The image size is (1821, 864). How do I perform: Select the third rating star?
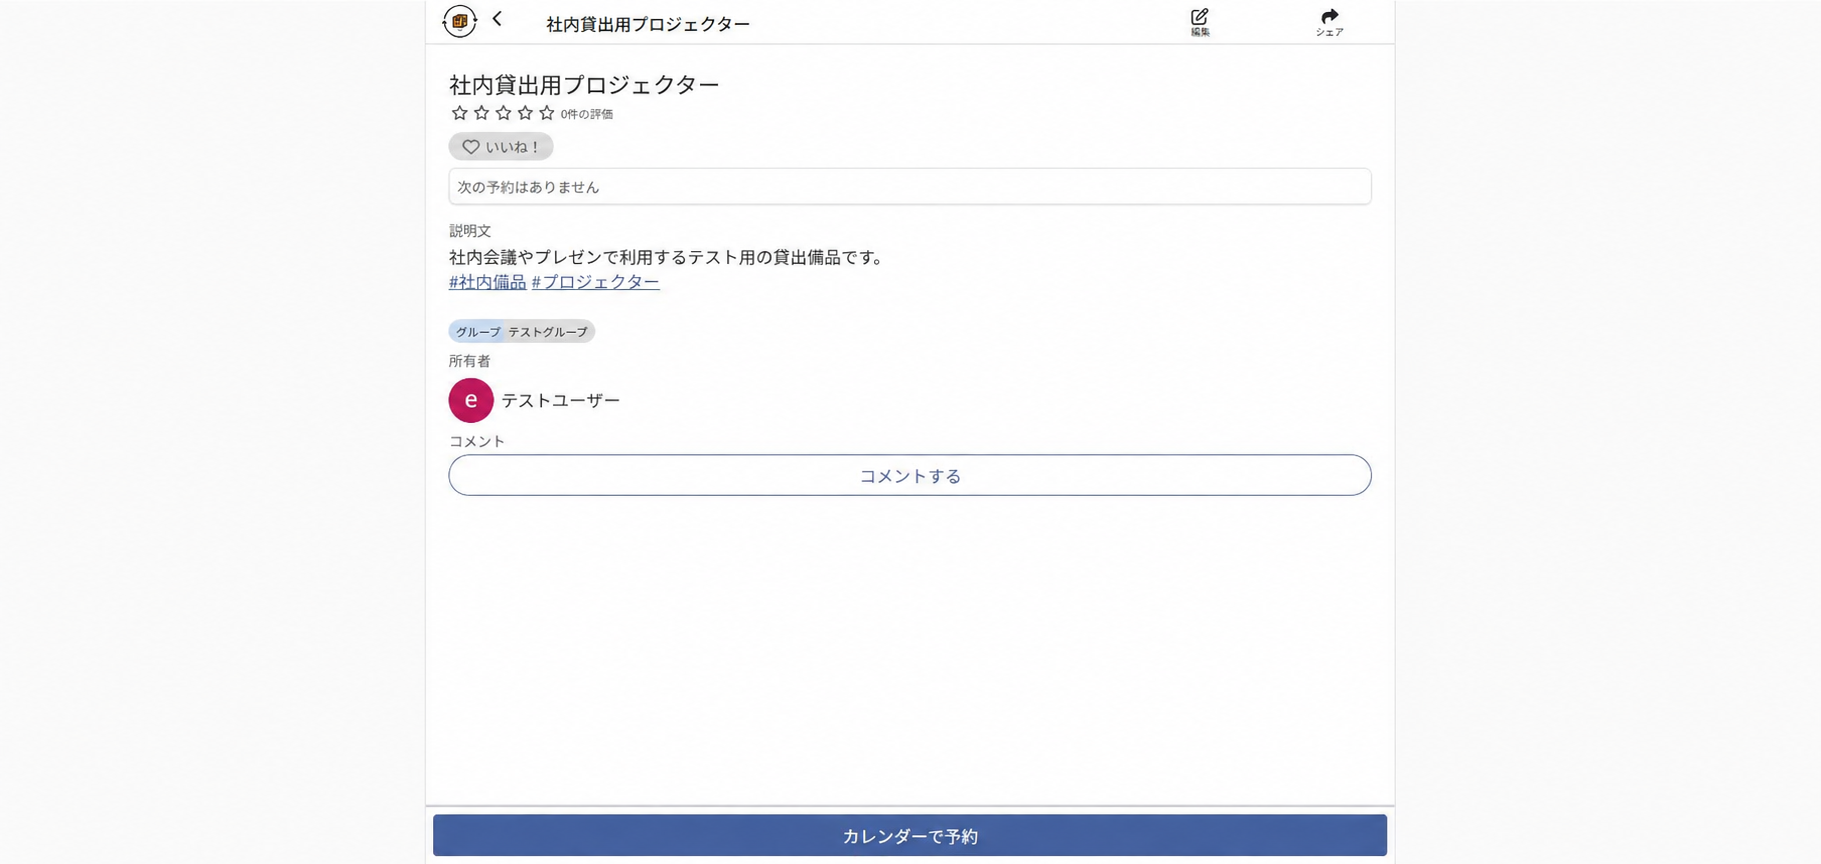click(503, 113)
